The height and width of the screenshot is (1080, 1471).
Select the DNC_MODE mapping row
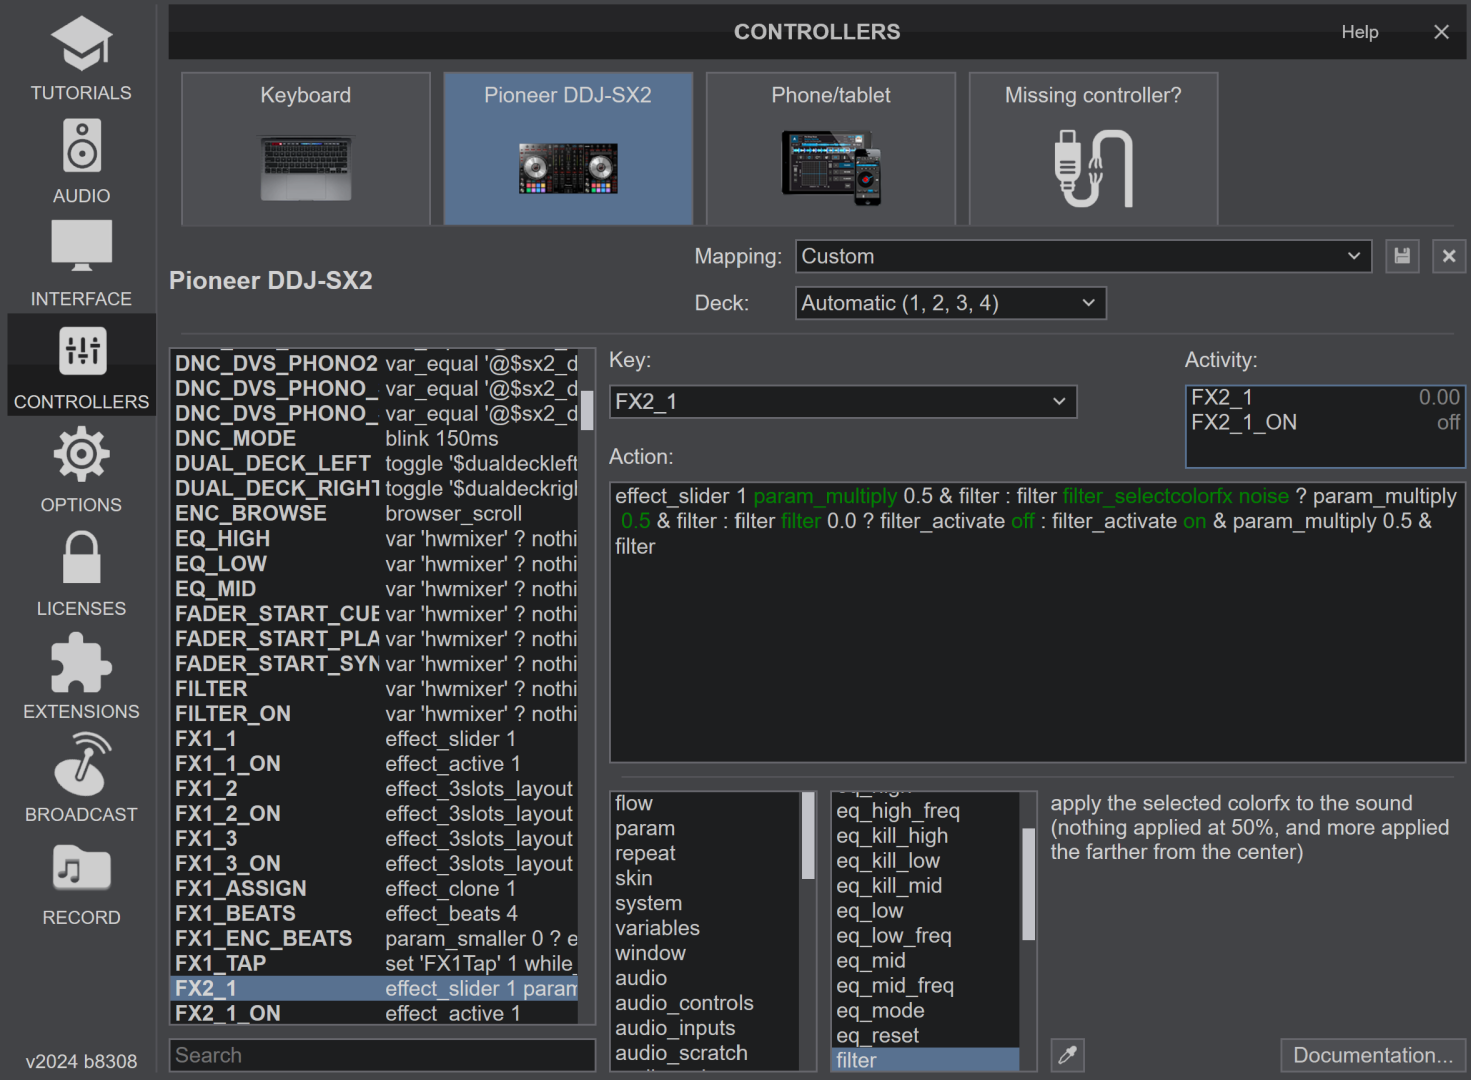click(x=374, y=438)
